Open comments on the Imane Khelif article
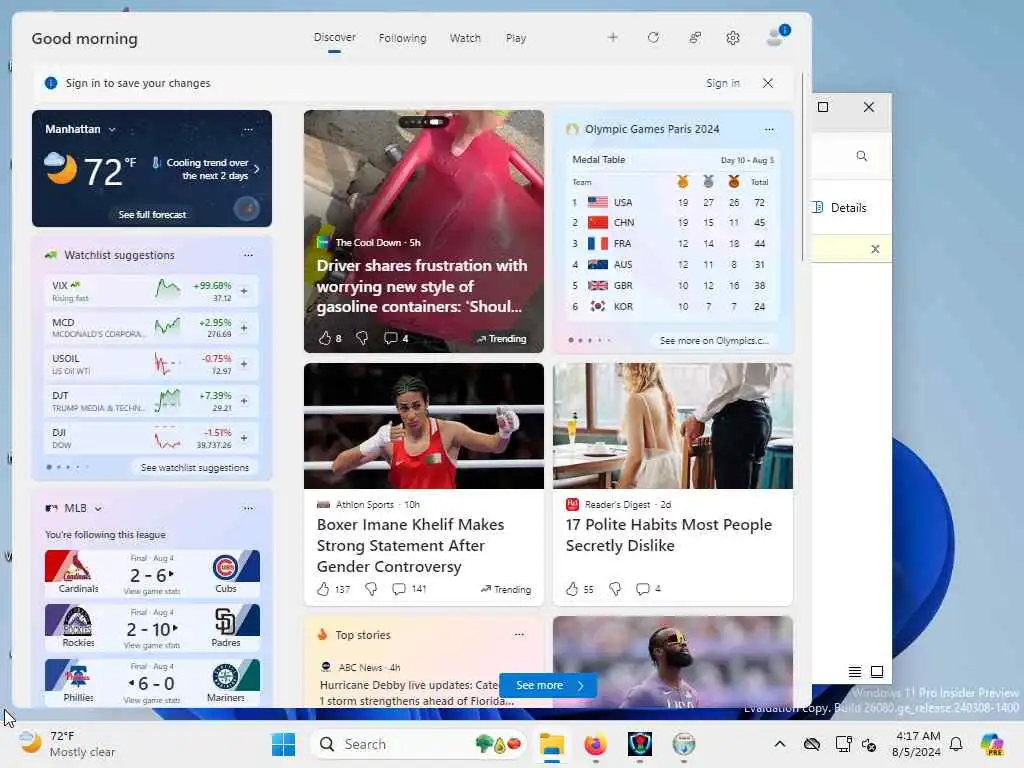 (x=398, y=588)
